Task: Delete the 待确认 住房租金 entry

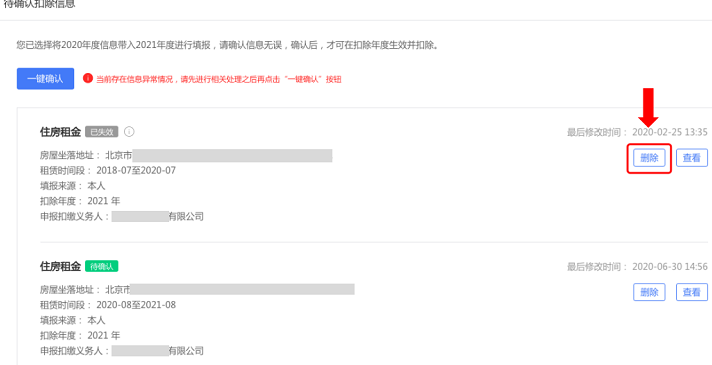Action: [649, 292]
